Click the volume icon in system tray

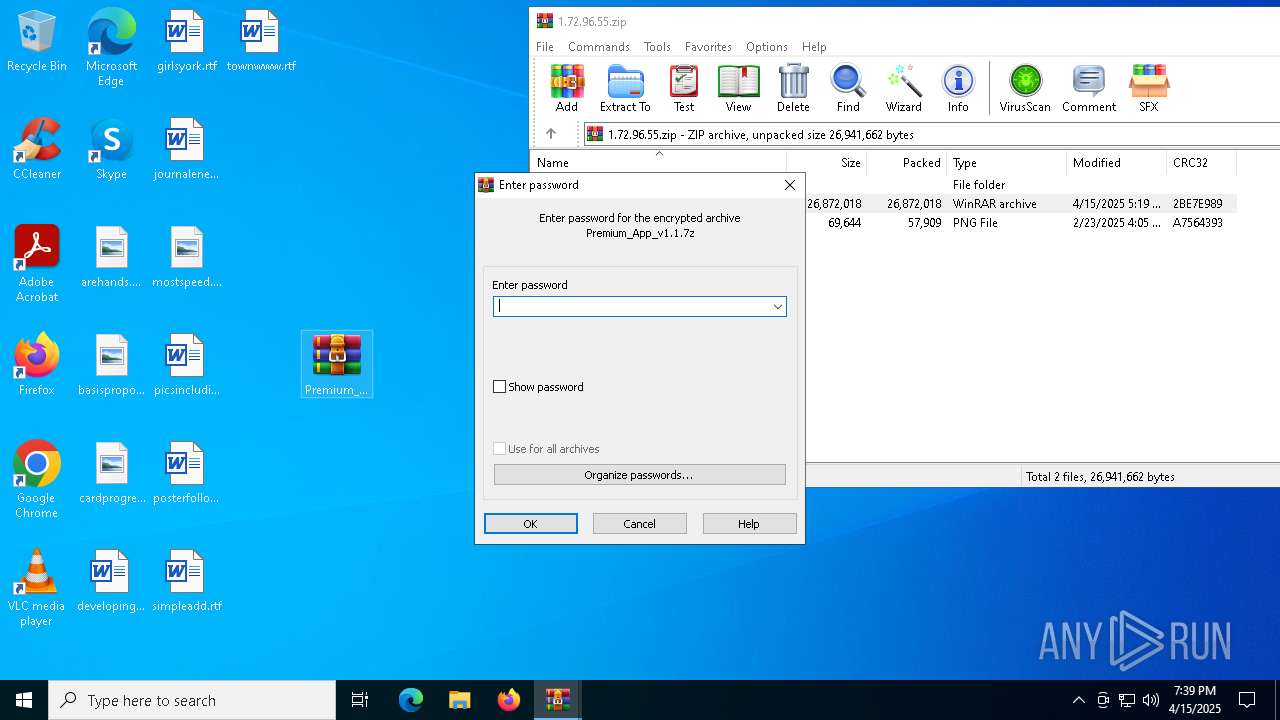1150,700
